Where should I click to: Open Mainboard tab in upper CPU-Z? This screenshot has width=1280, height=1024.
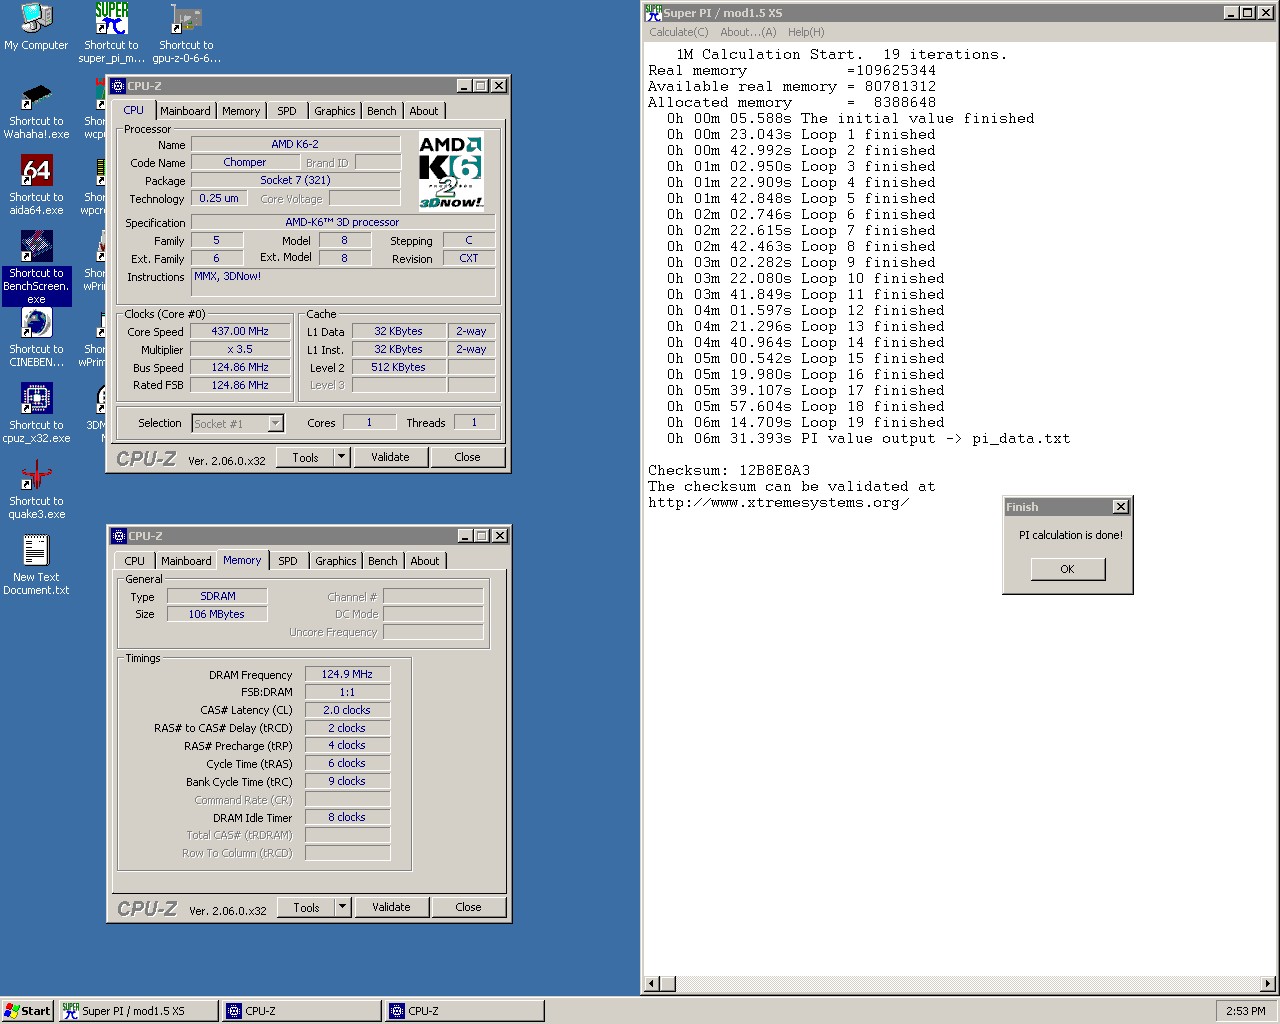[x=185, y=111]
